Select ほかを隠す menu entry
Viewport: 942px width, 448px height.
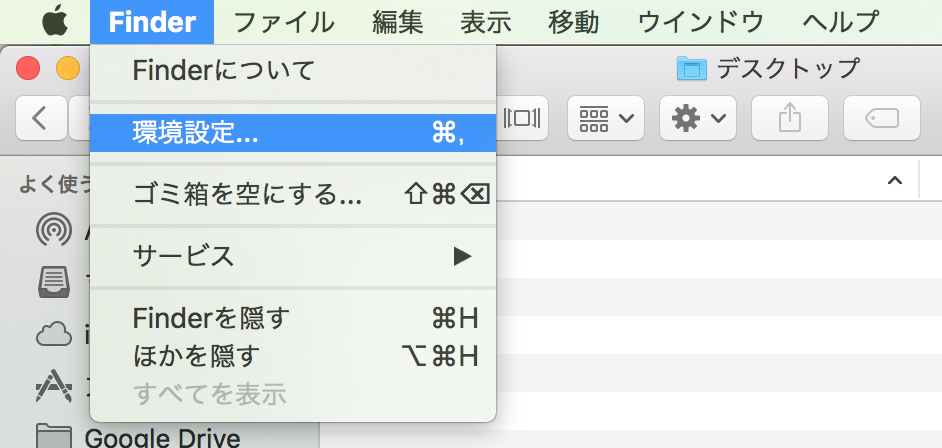tap(293, 356)
